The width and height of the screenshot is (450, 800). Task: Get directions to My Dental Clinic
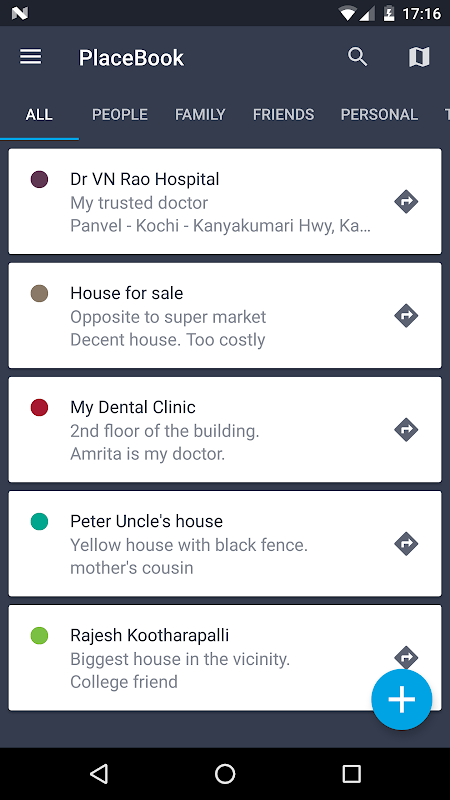(x=406, y=430)
